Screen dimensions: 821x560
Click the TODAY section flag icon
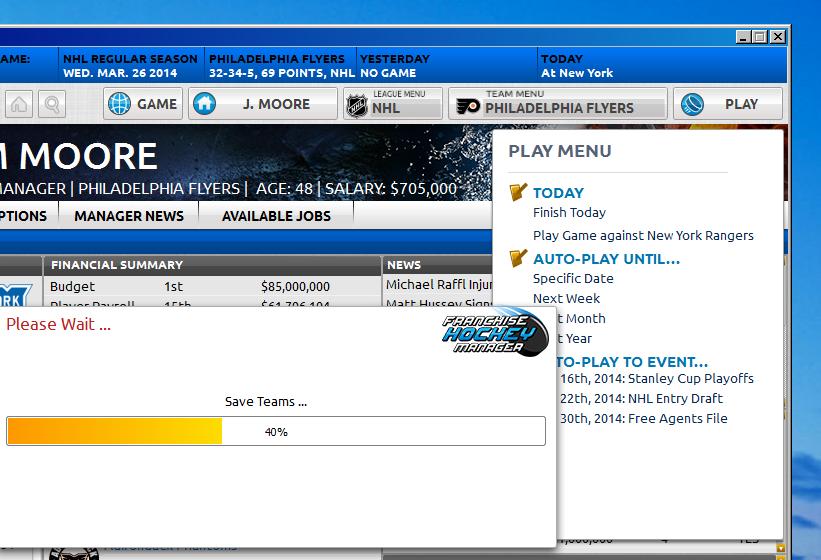tap(518, 192)
